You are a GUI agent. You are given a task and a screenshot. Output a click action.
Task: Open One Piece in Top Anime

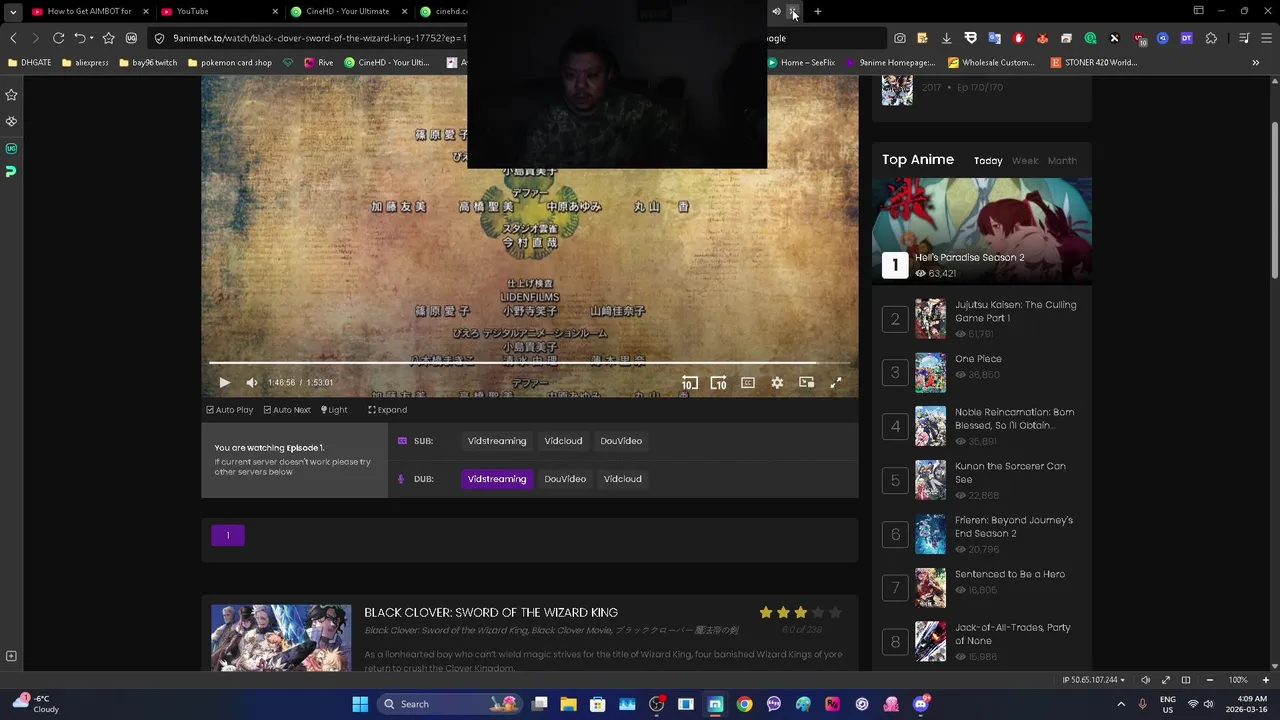(978, 359)
